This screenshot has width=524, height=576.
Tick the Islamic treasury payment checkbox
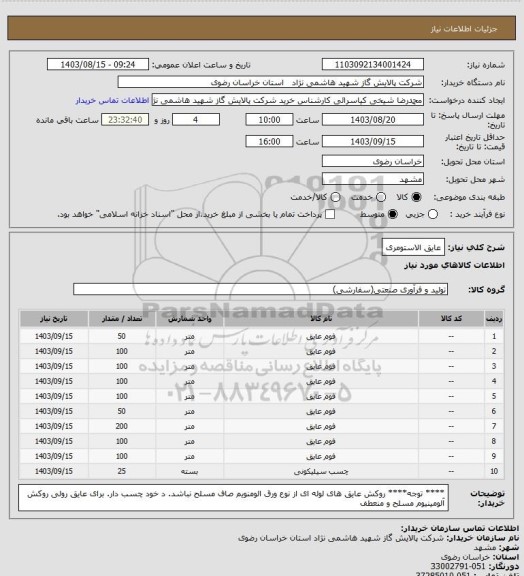coord(330,214)
